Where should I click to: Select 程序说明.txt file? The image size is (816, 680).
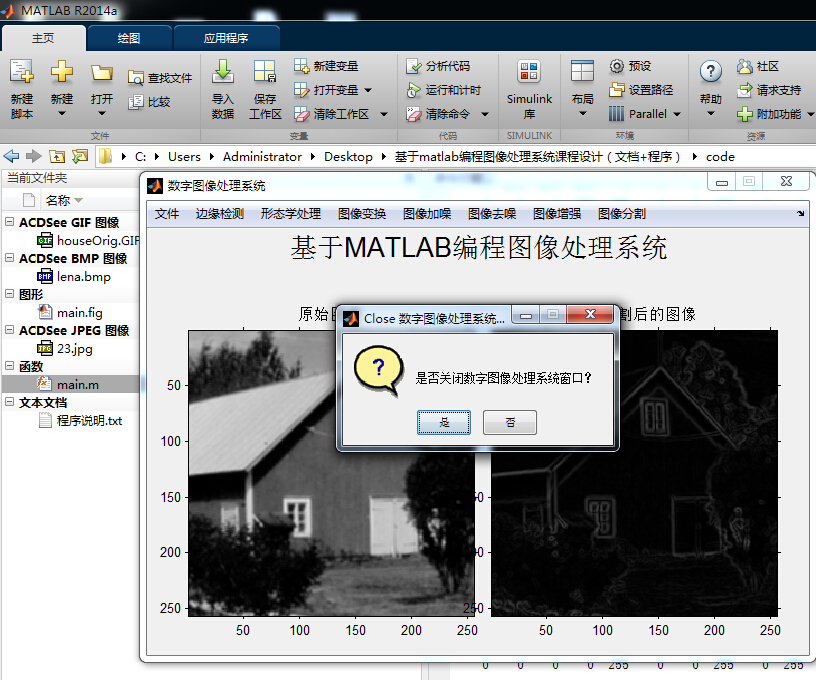80,420
